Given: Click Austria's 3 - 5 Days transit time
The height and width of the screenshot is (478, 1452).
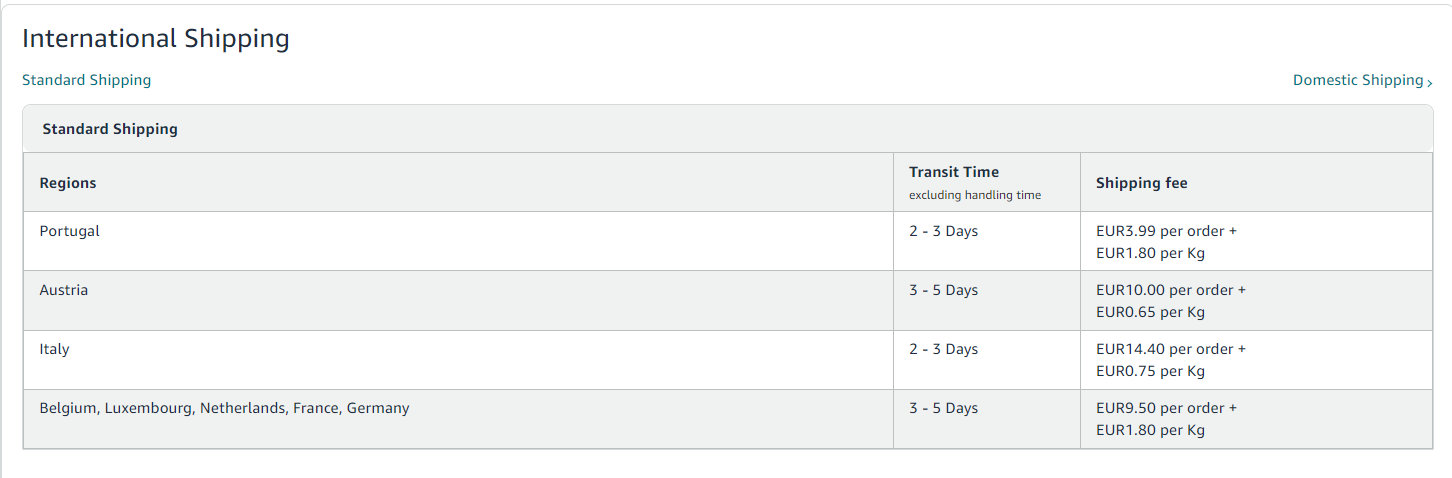Looking at the screenshot, I should [x=943, y=290].
